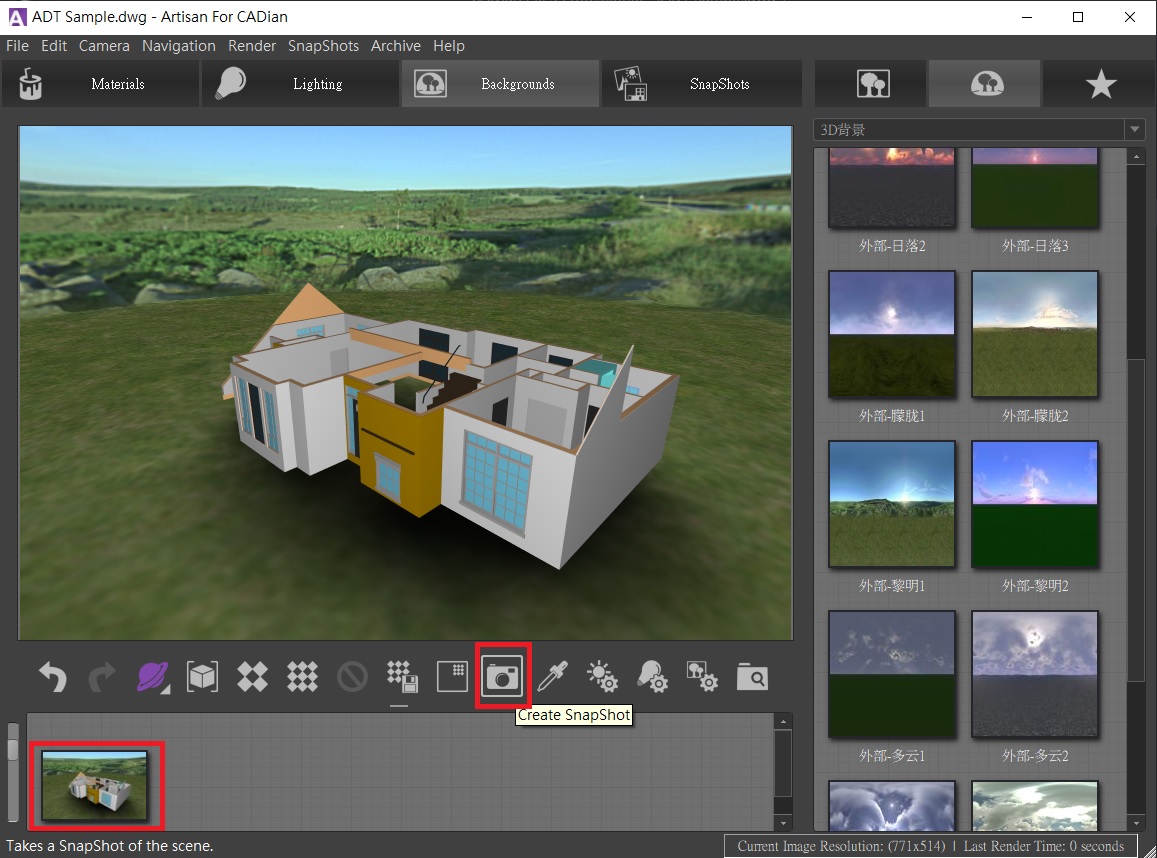Show favorites with the star tab

pos(1100,85)
